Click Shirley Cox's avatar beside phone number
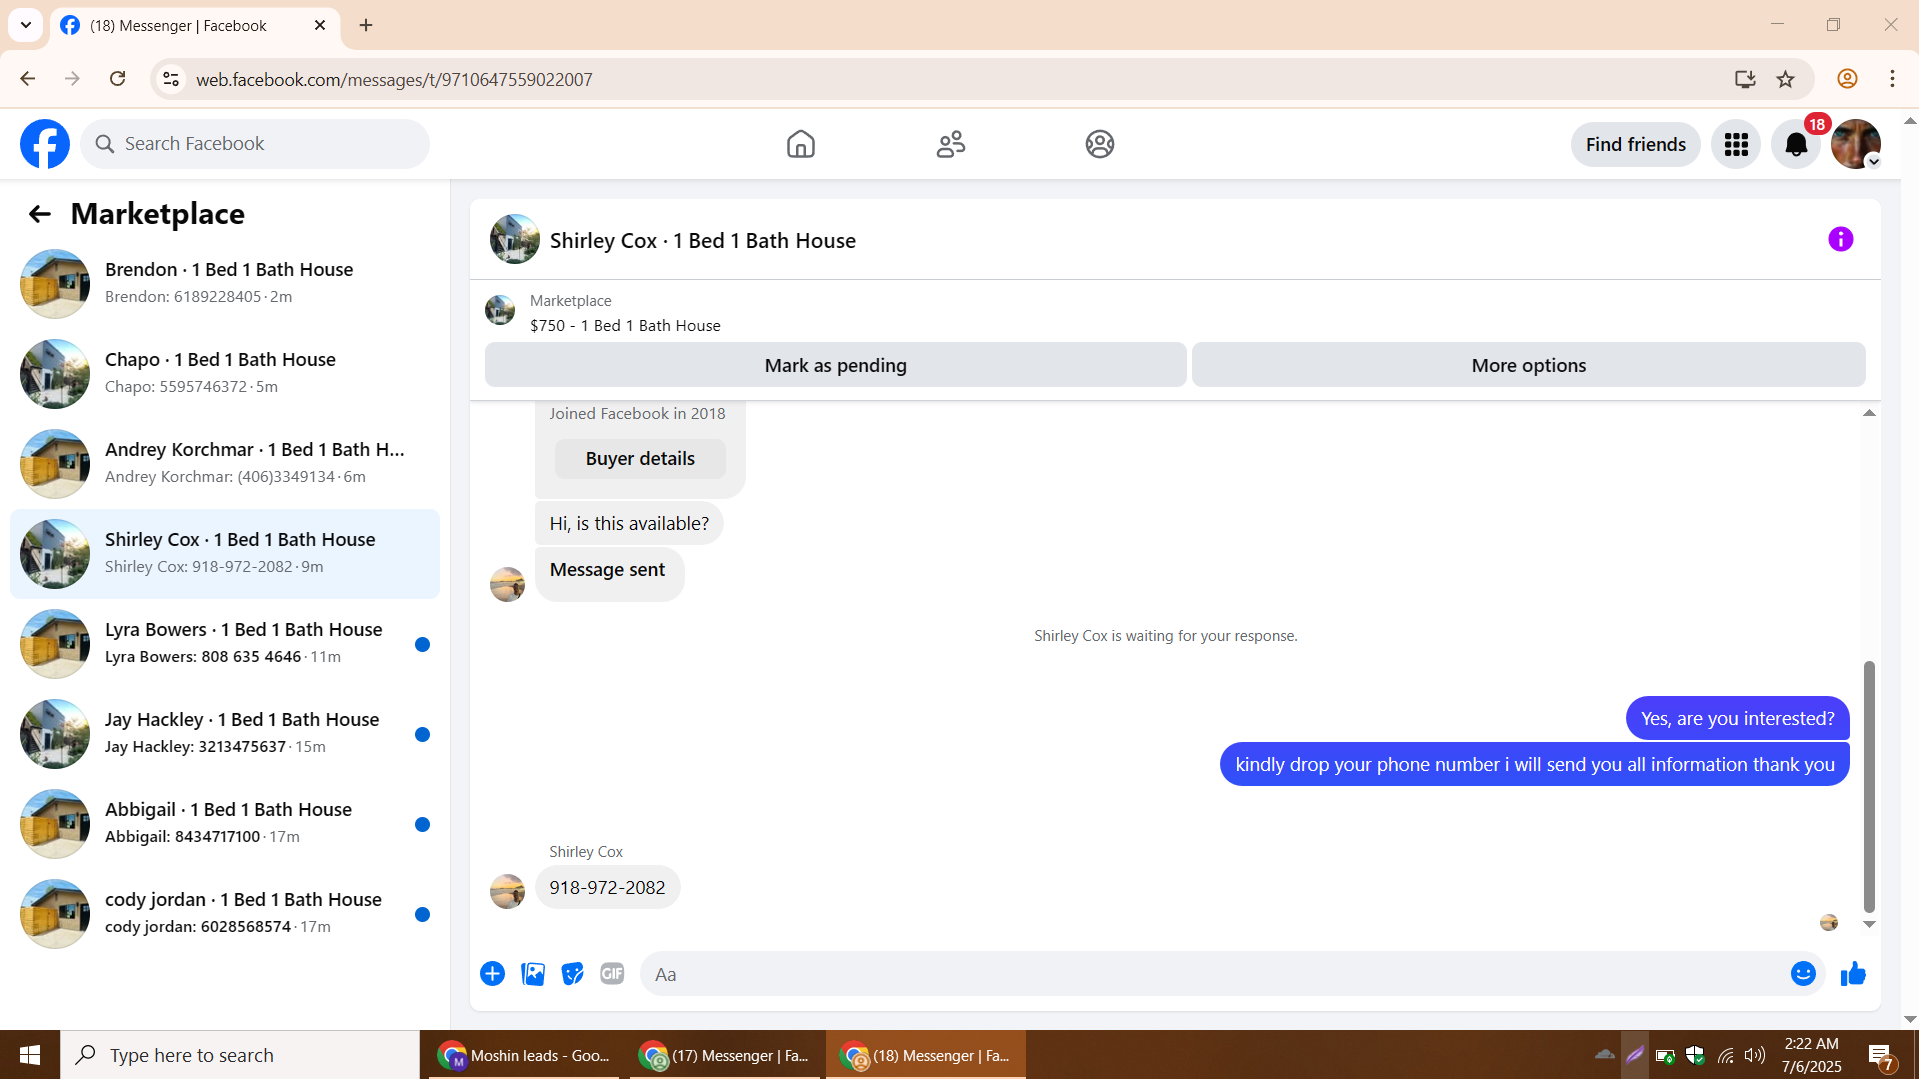 pyautogui.click(x=507, y=891)
